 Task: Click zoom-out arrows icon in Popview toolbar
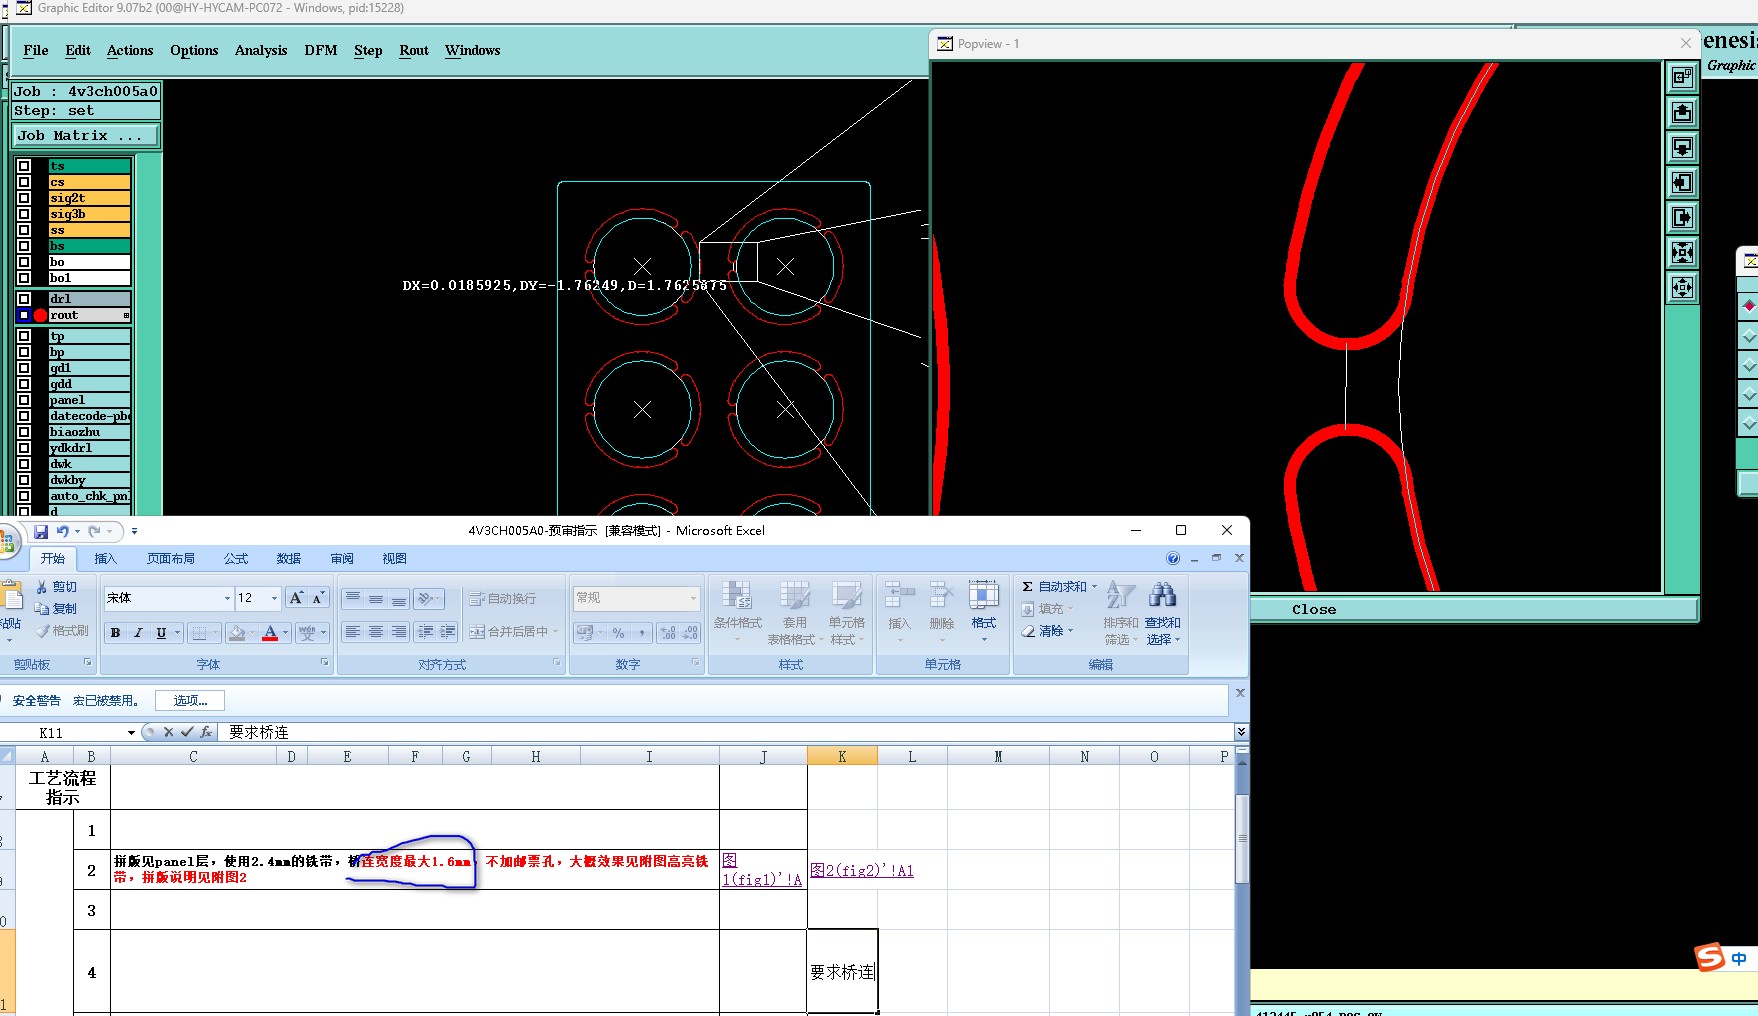(1683, 288)
